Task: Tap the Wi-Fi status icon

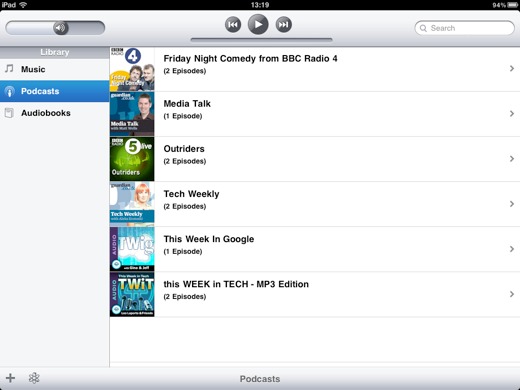Action: 23,5
